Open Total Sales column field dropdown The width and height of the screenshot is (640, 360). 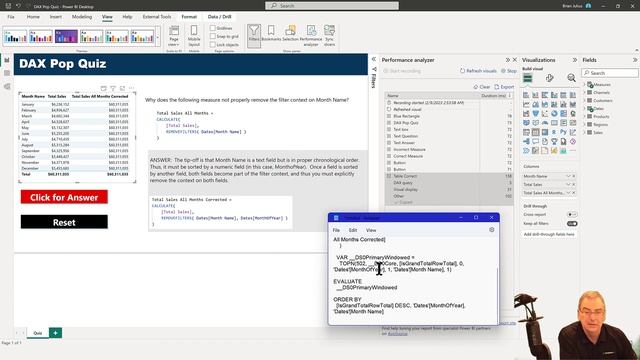pyautogui.click(x=568, y=184)
